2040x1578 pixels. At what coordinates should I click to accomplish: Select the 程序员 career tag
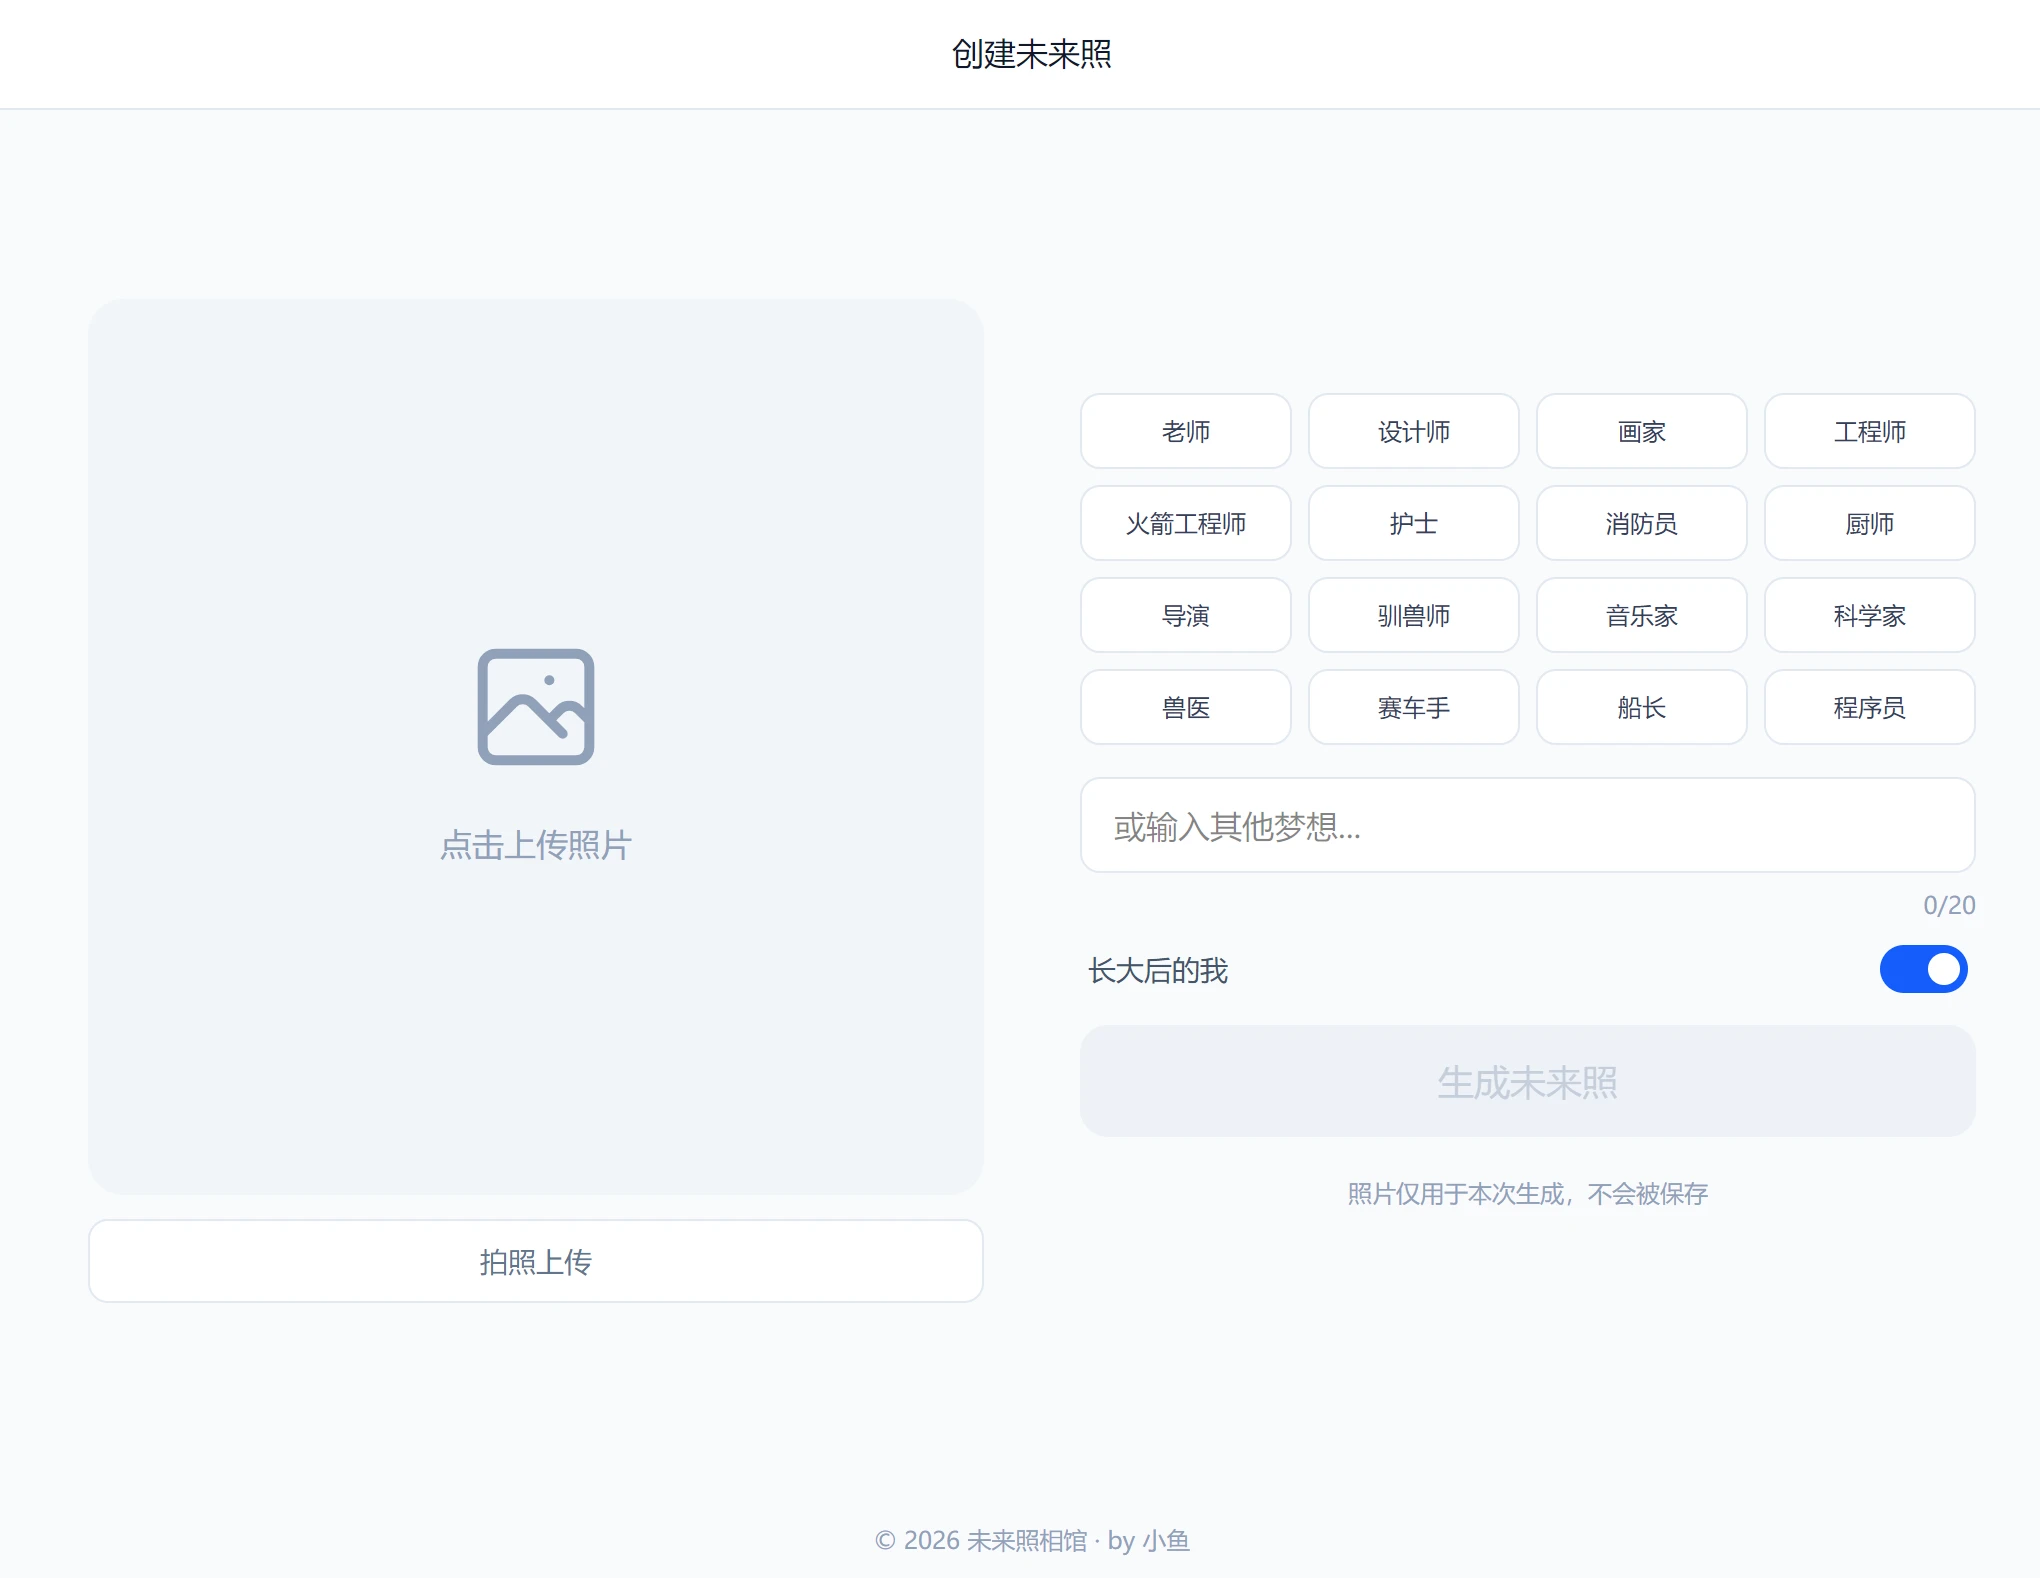coord(1869,707)
